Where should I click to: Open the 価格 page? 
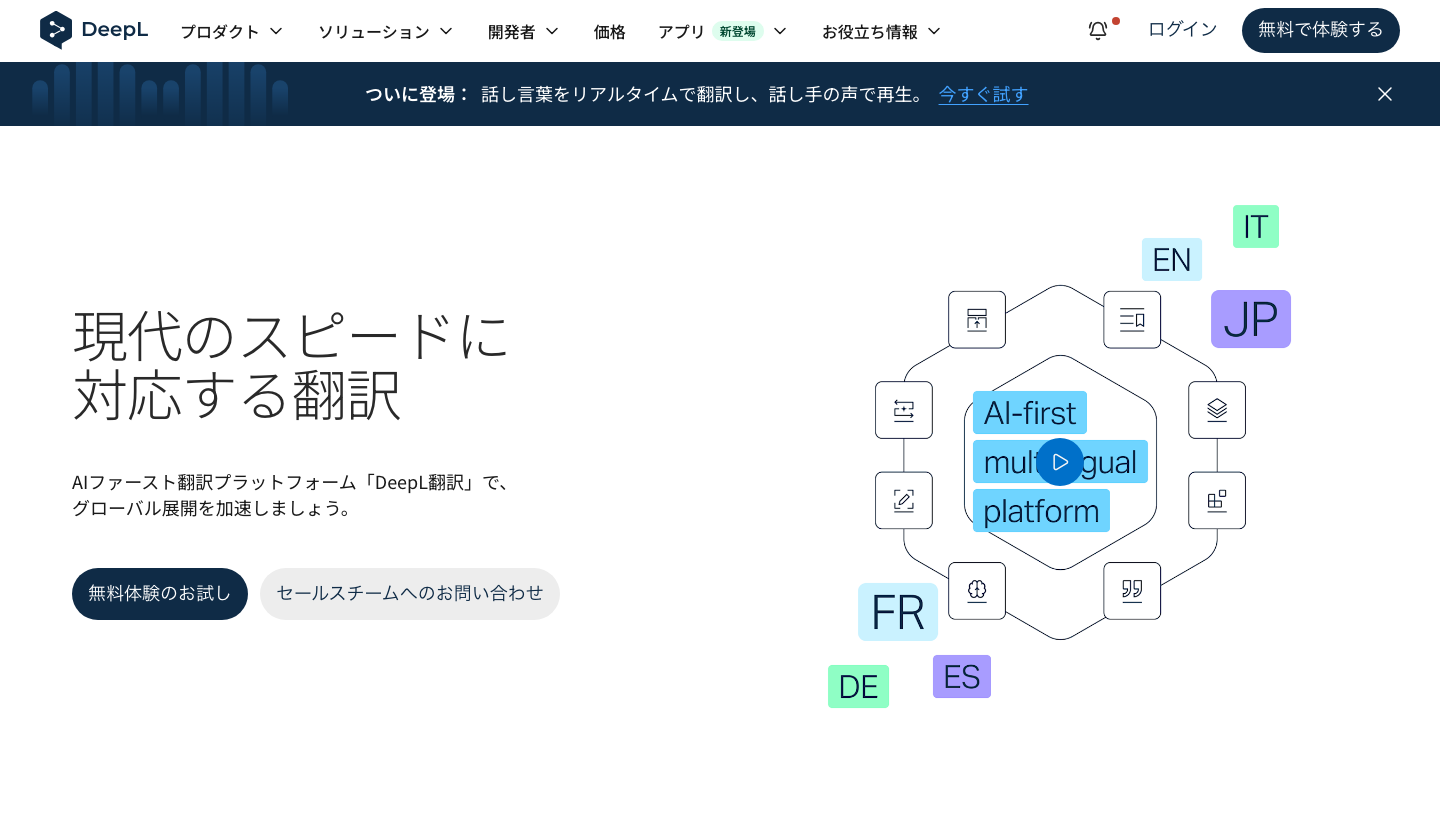(610, 31)
